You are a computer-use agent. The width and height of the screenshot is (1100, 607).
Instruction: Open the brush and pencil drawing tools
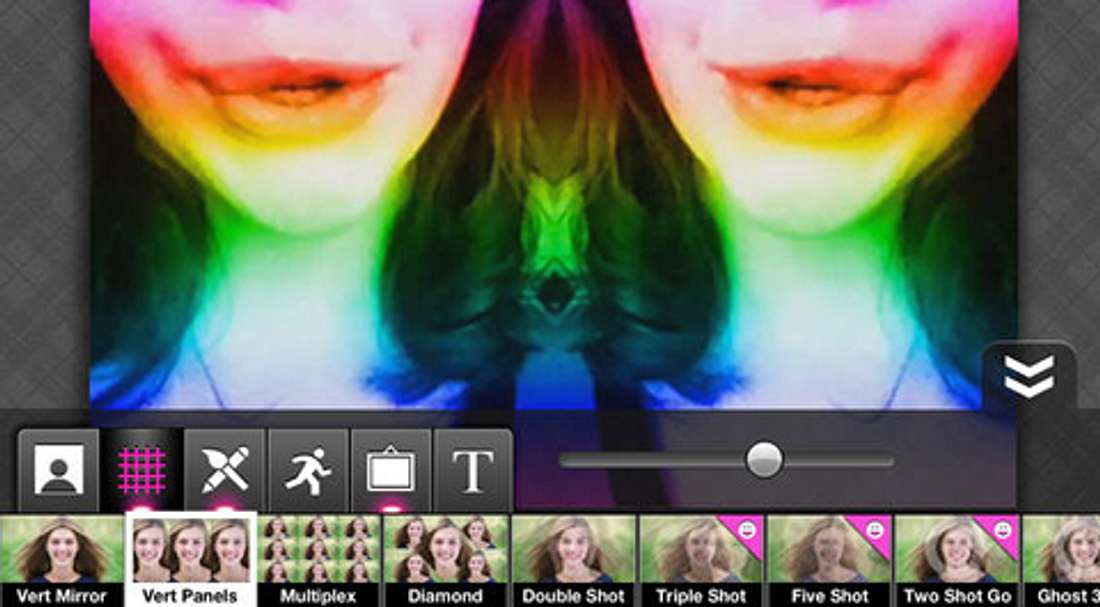click(x=224, y=470)
